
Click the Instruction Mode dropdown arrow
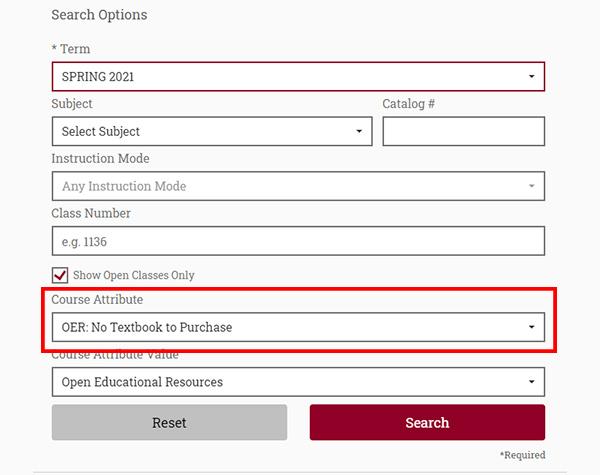point(531,186)
